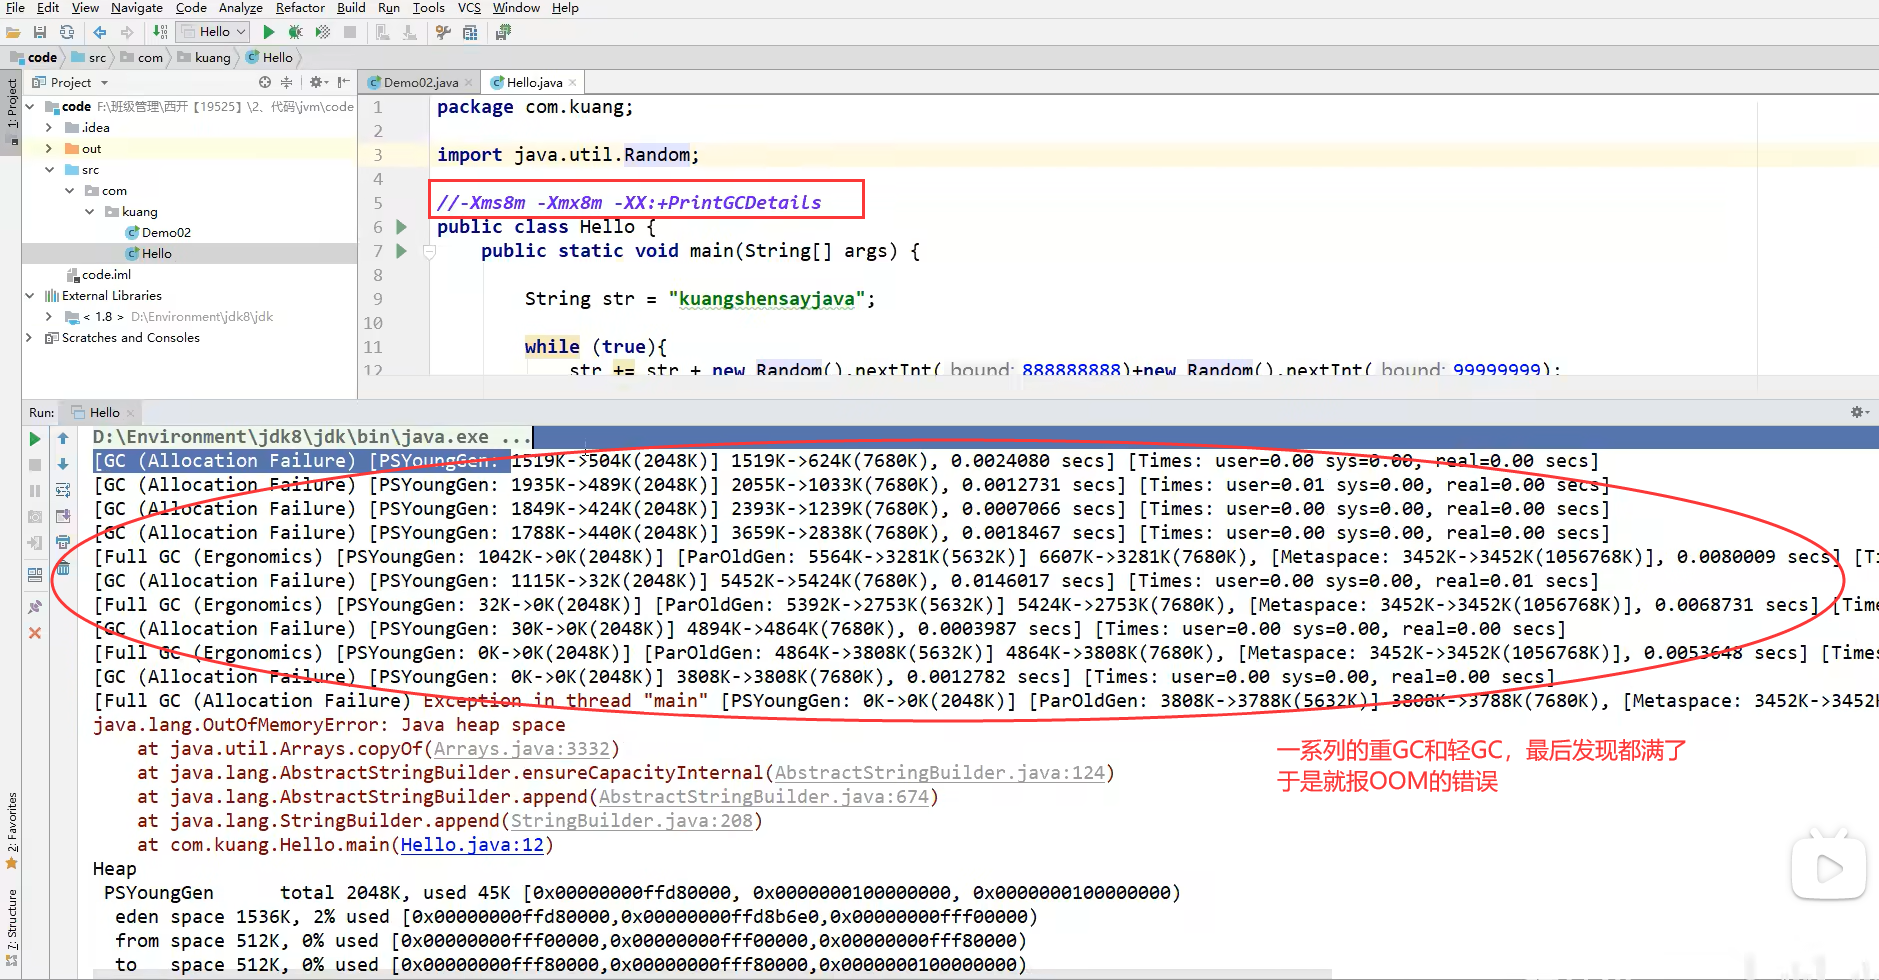The height and width of the screenshot is (980, 1879).
Task: Navigate back with the blue arrow
Action: [x=100, y=32]
